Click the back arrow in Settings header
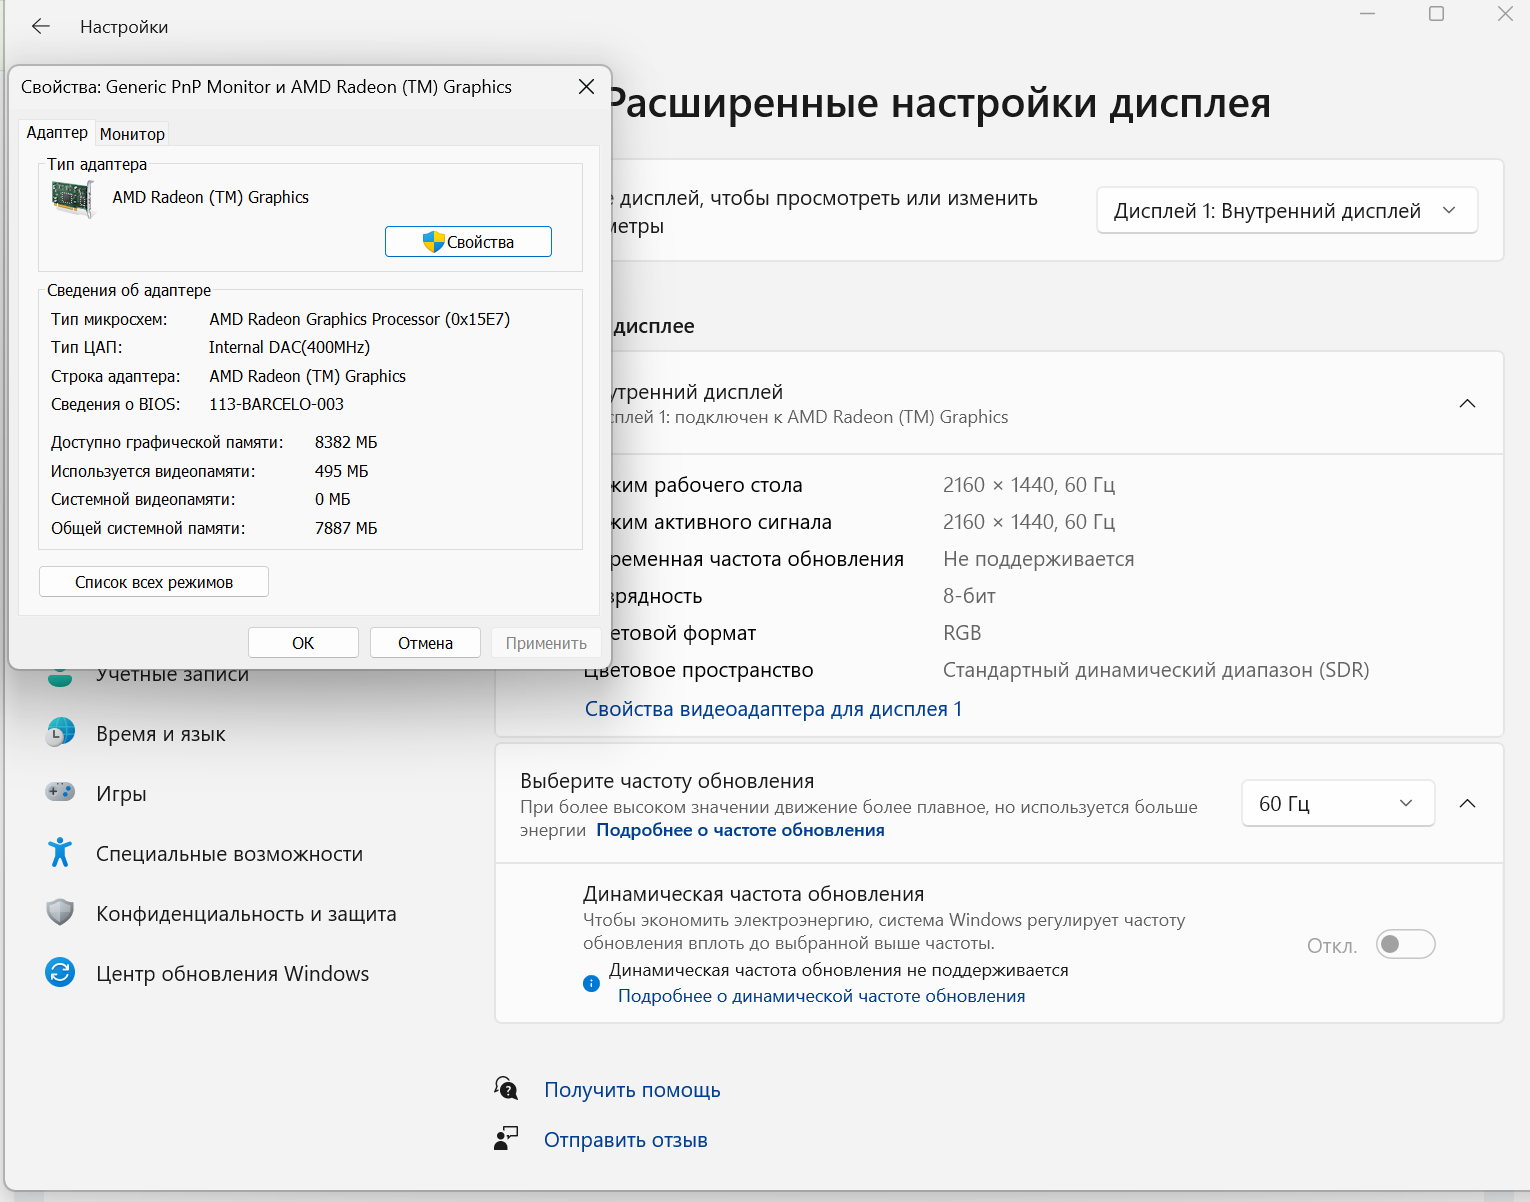This screenshot has width=1530, height=1202. pyautogui.click(x=41, y=27)
